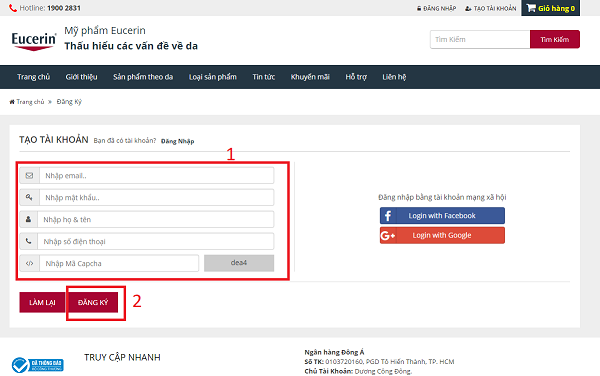Click Login with Facebook button
The width and height of the screenshot is (600, 376).
pyautogui.click(x=442, y=216)
